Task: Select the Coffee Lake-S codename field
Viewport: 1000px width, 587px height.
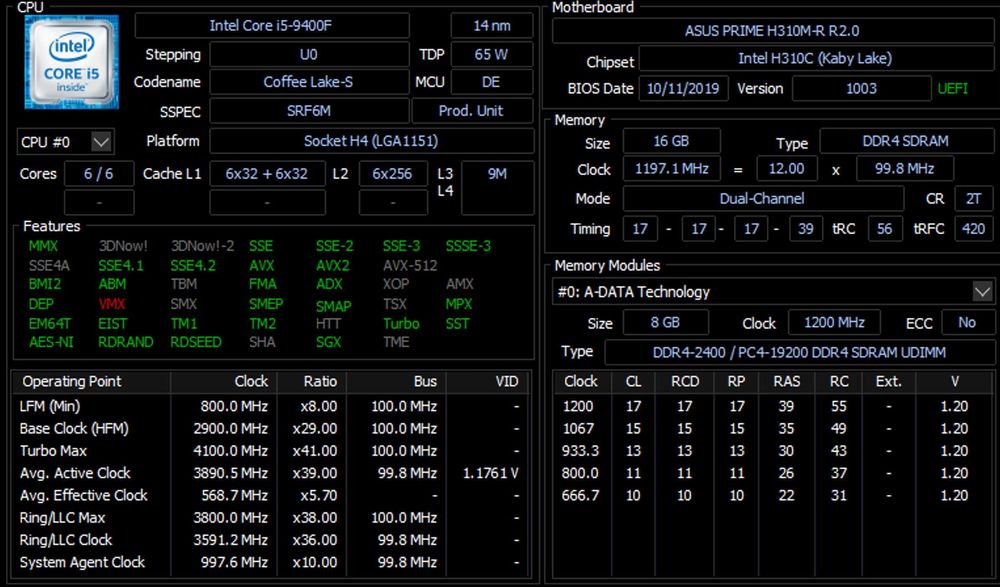Action: [x=309, y=82]
